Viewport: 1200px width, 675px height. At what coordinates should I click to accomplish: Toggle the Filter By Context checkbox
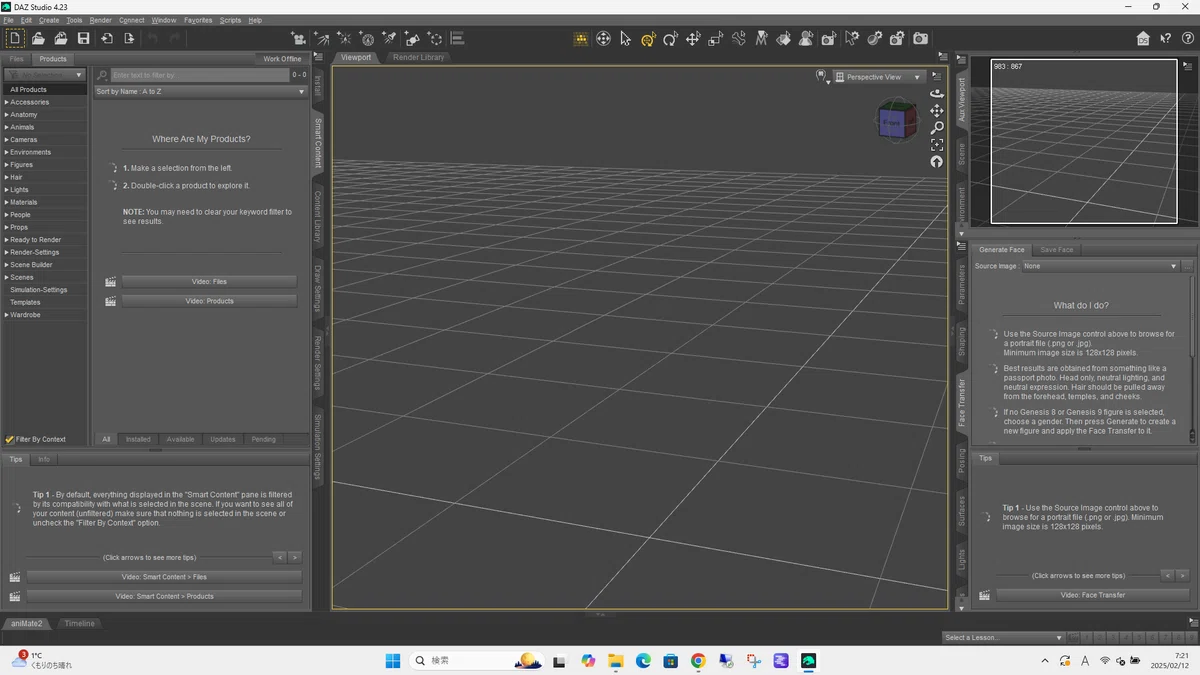tap(10, 439)
